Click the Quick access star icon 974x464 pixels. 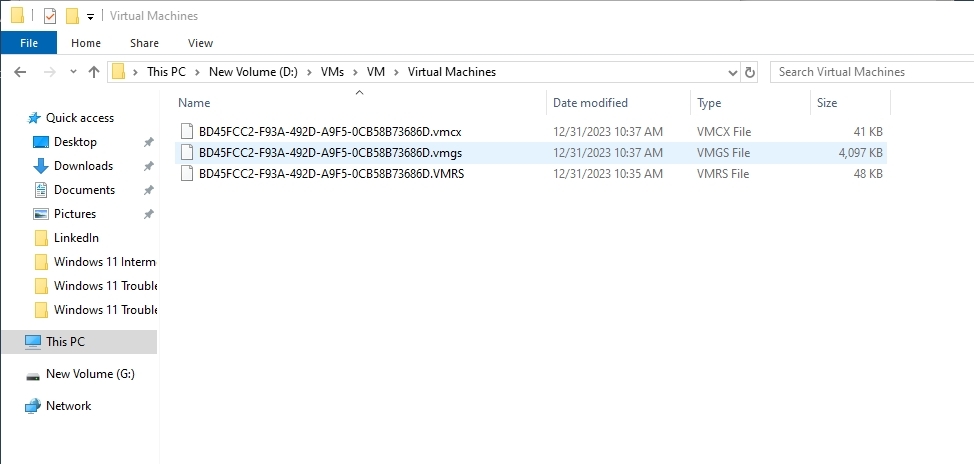[35, 118]
